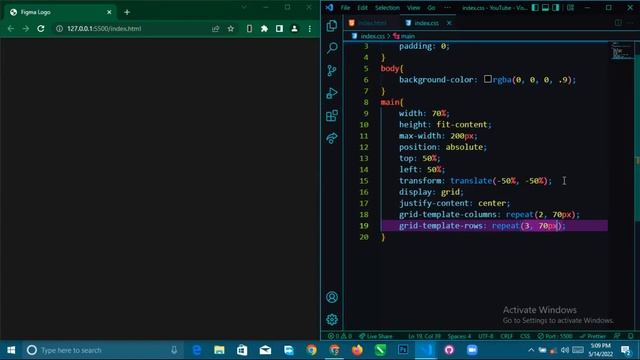The image size is (640, 360).
Task: Expand the overflow menu ellipsis in menu bar
Action: pos(448,8)
